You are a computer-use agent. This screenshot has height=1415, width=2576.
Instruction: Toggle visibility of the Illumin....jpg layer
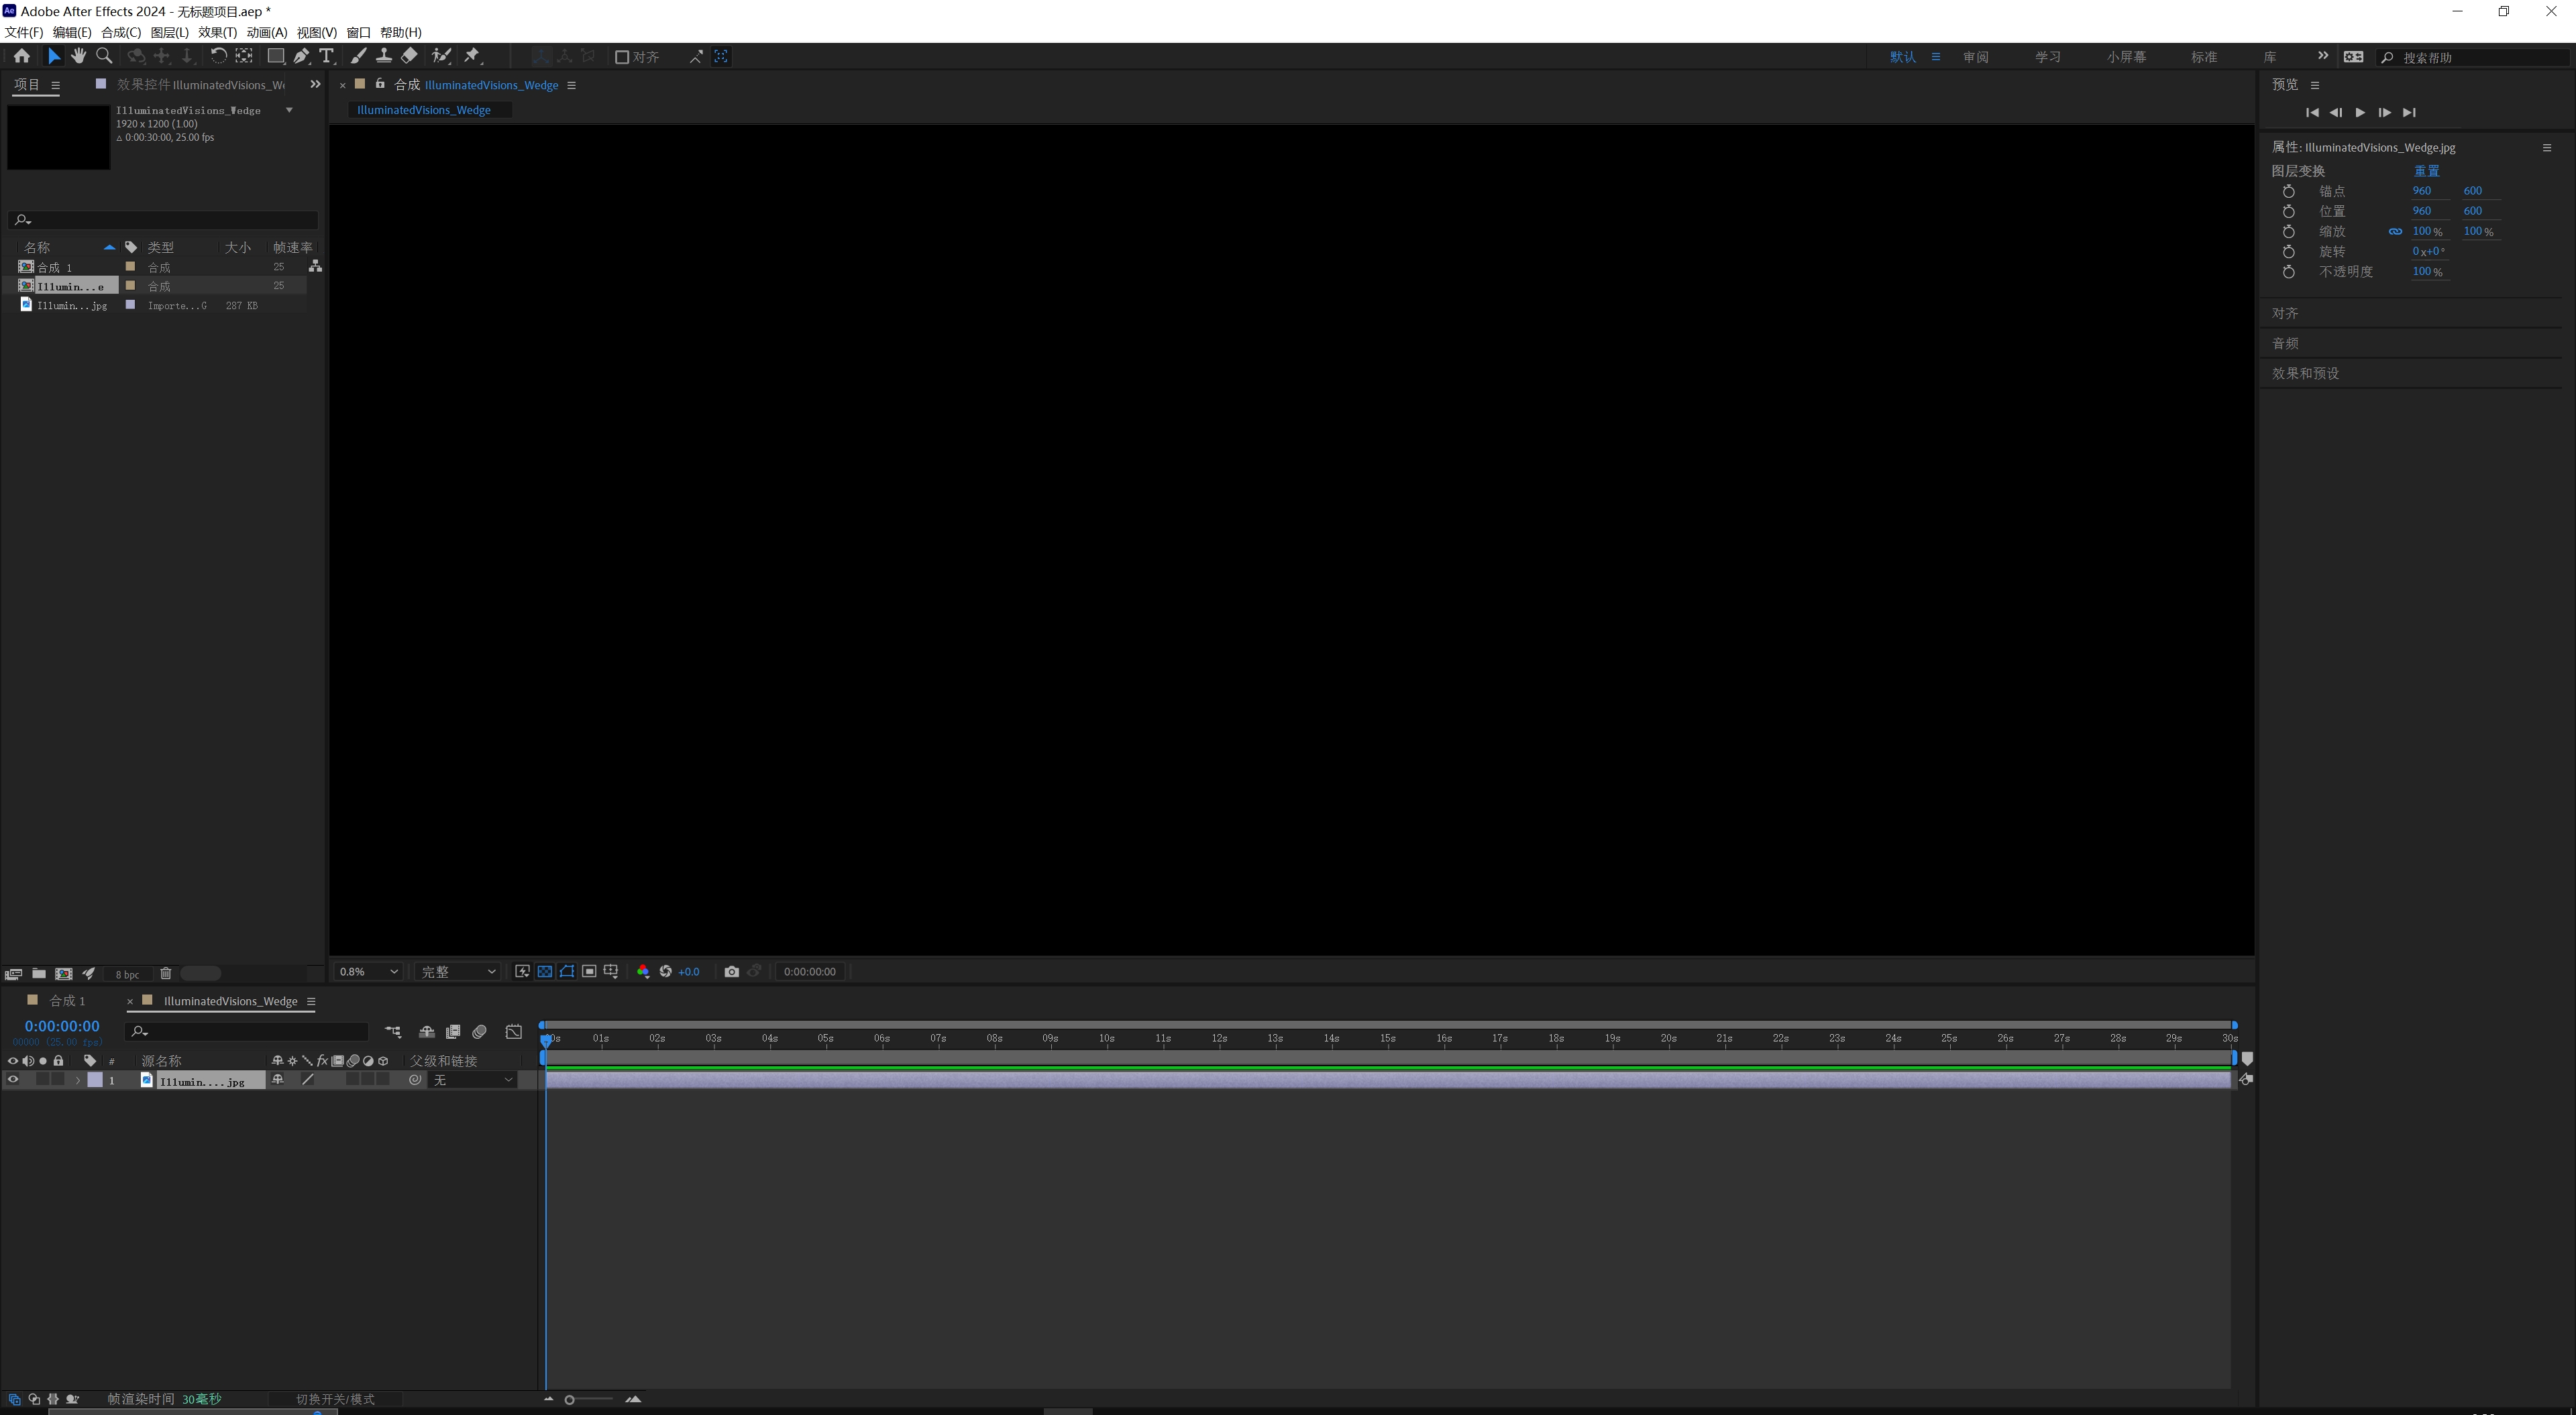[x=13, y=1080]
